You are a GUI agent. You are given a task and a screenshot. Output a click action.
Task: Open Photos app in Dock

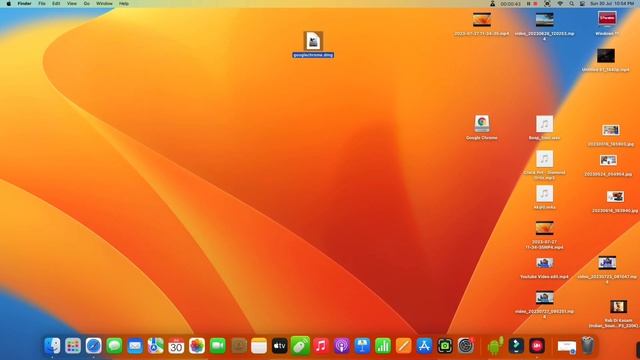[197, 346]
